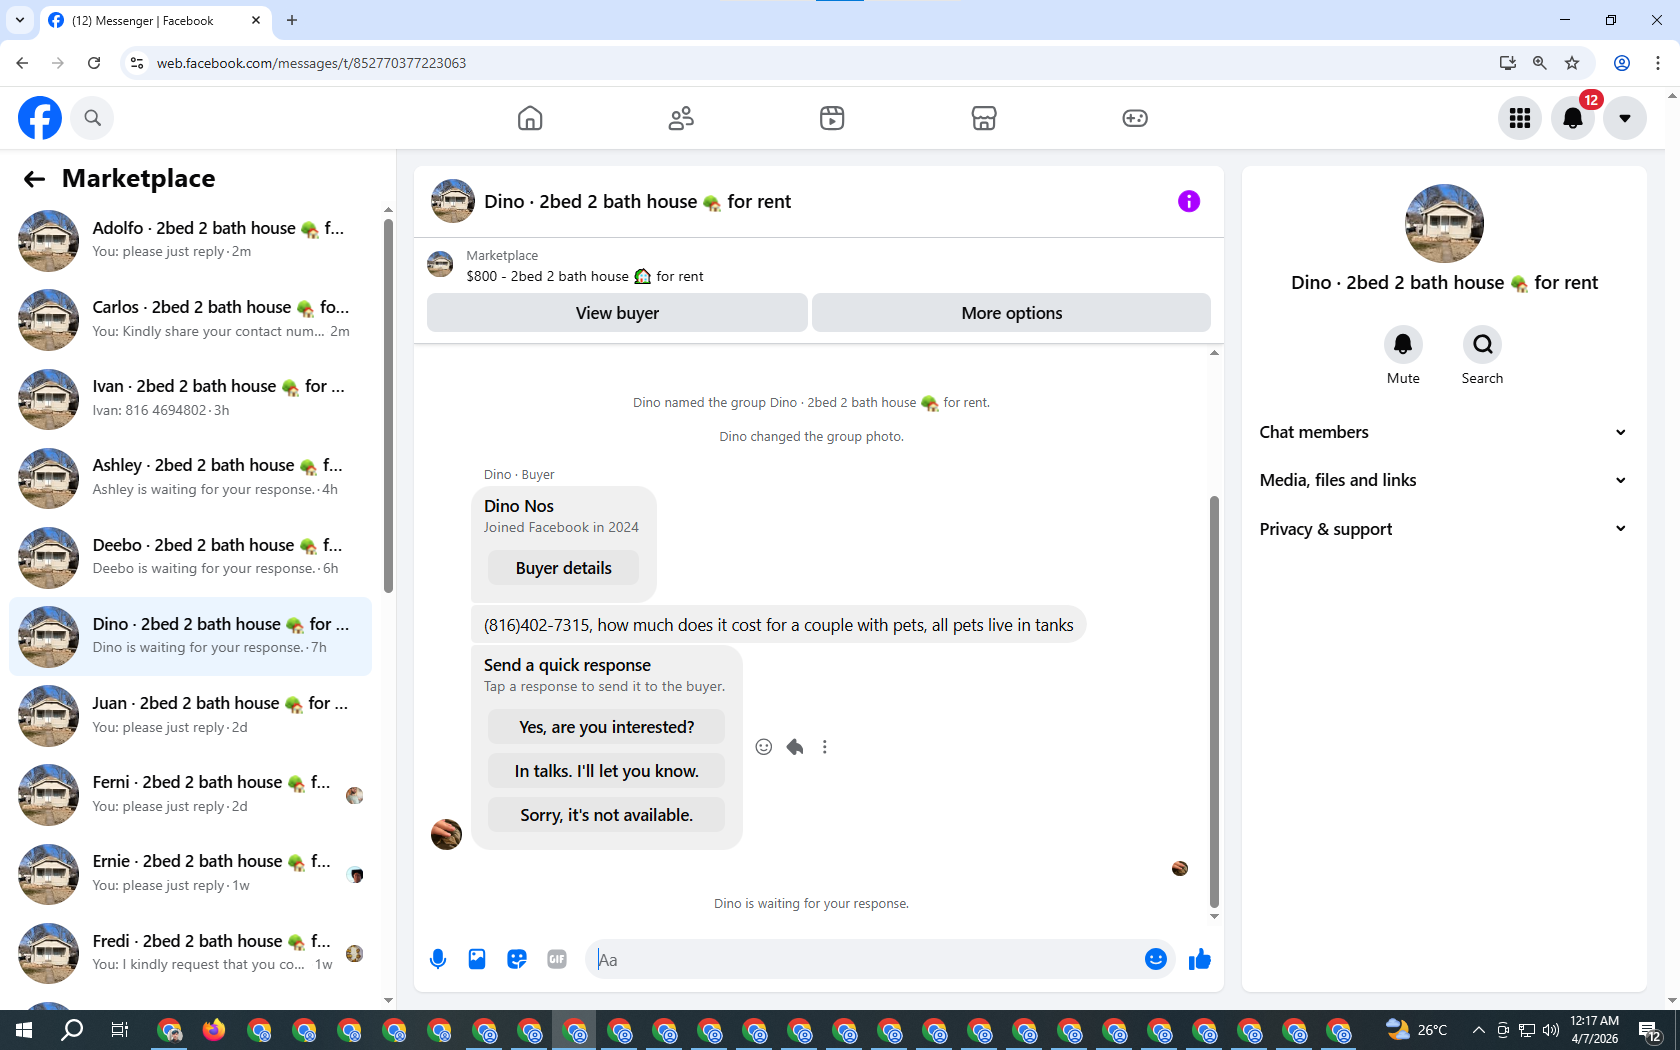The image size is (1680, 1050).
Task: Click the message text input field
Action: 865,960
